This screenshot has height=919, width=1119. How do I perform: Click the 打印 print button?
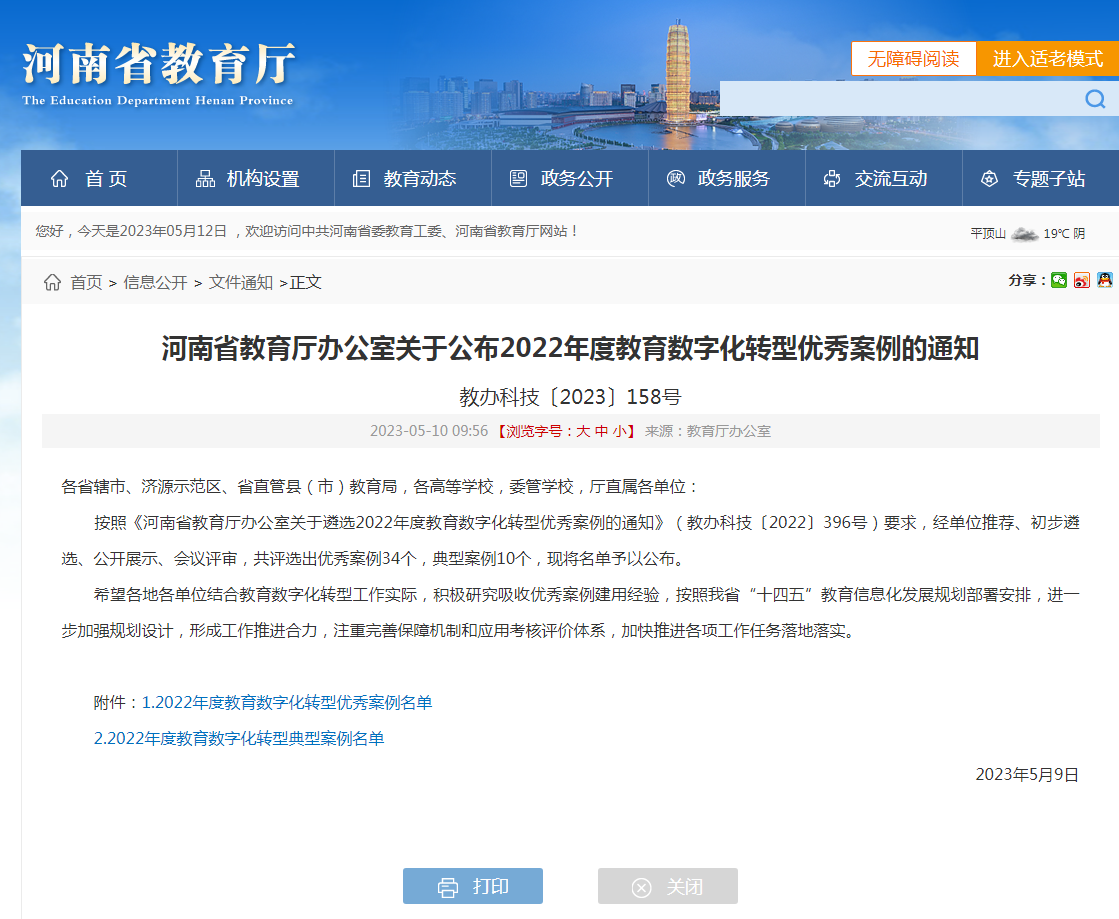tap(472, 886)
